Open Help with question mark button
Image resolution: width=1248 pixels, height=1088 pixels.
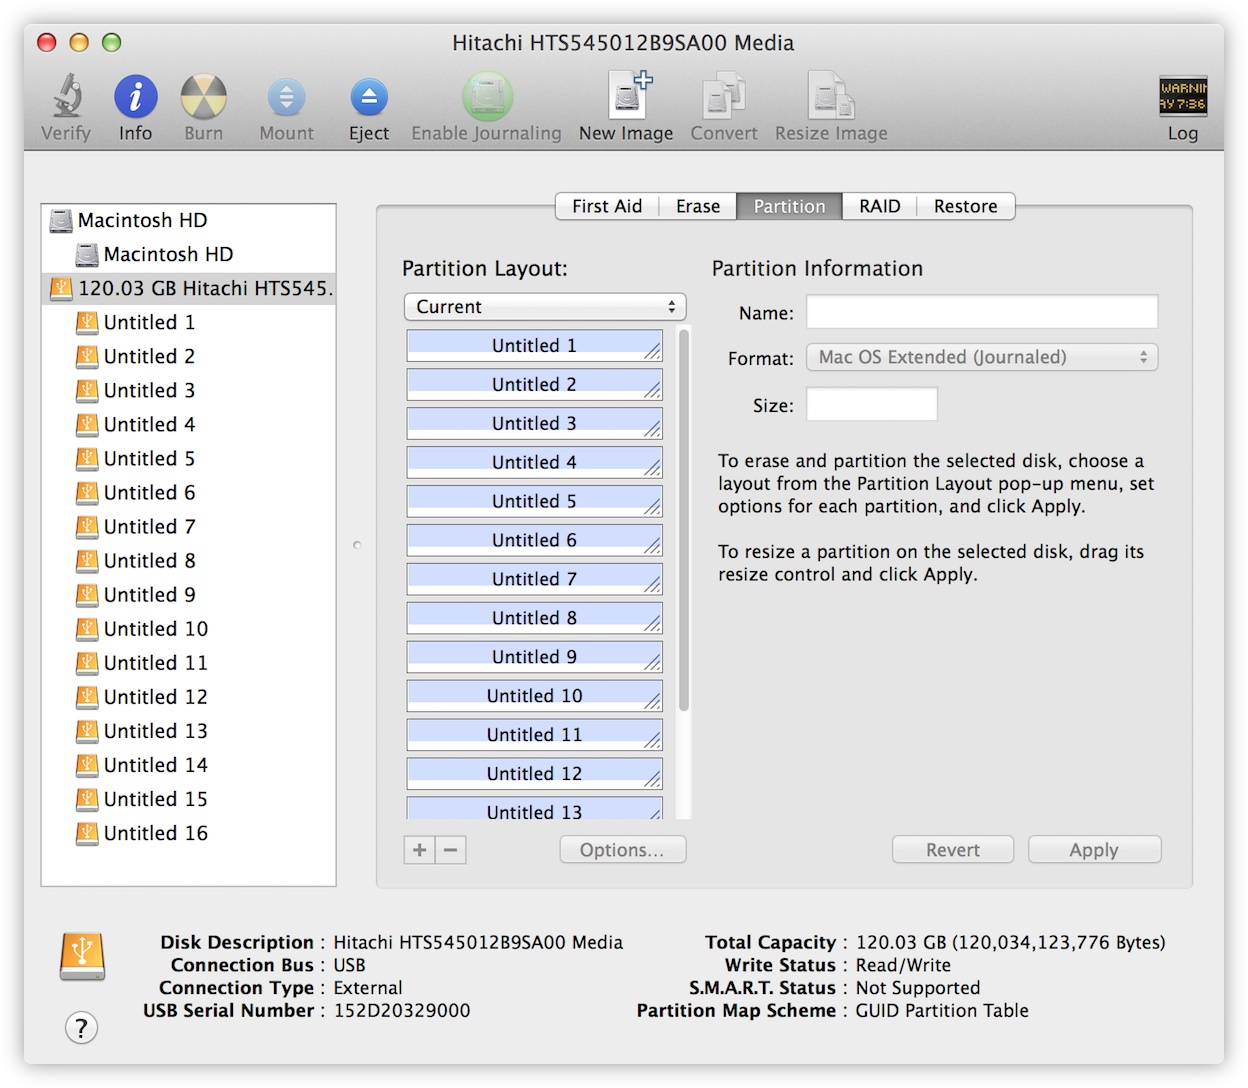tap(82, 1027)
